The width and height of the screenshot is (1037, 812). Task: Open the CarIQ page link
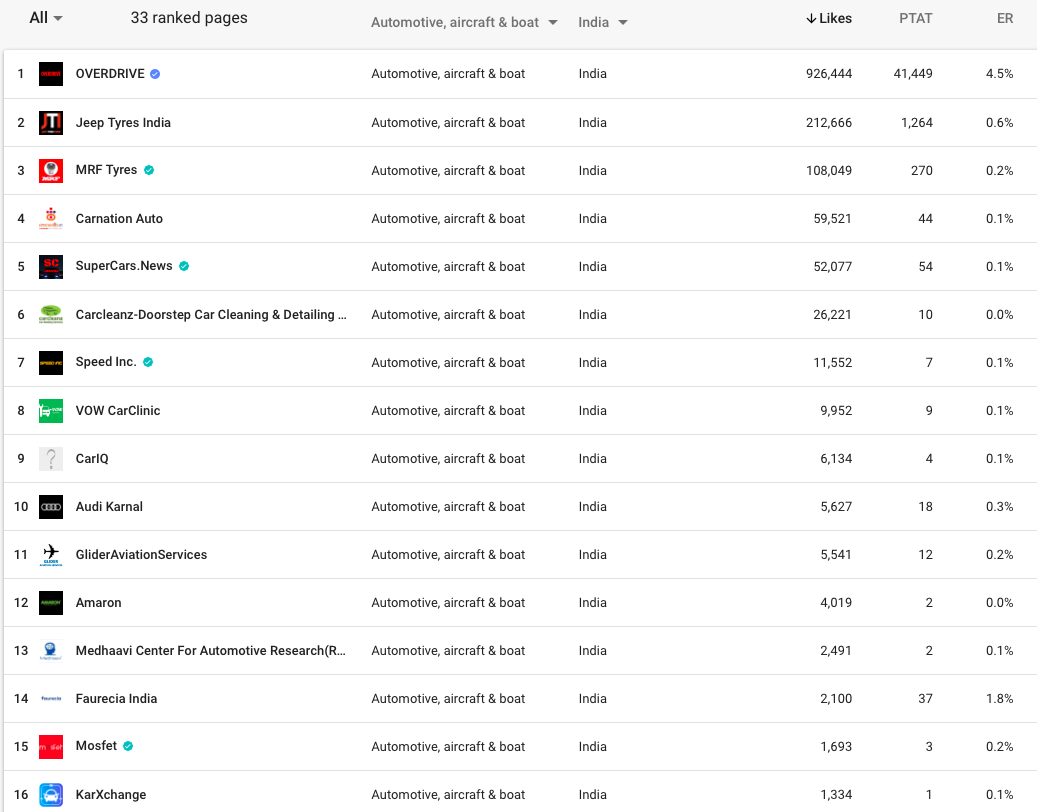tap(92, 458)
